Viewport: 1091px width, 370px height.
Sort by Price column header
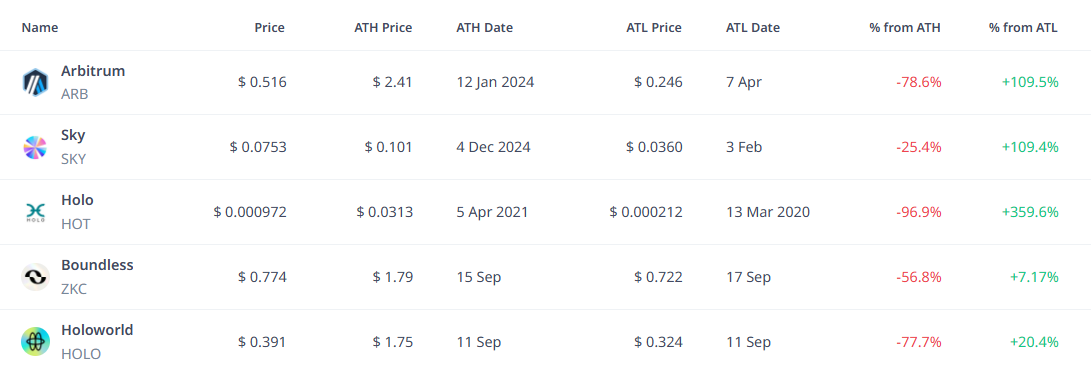[x=269, y=28]
